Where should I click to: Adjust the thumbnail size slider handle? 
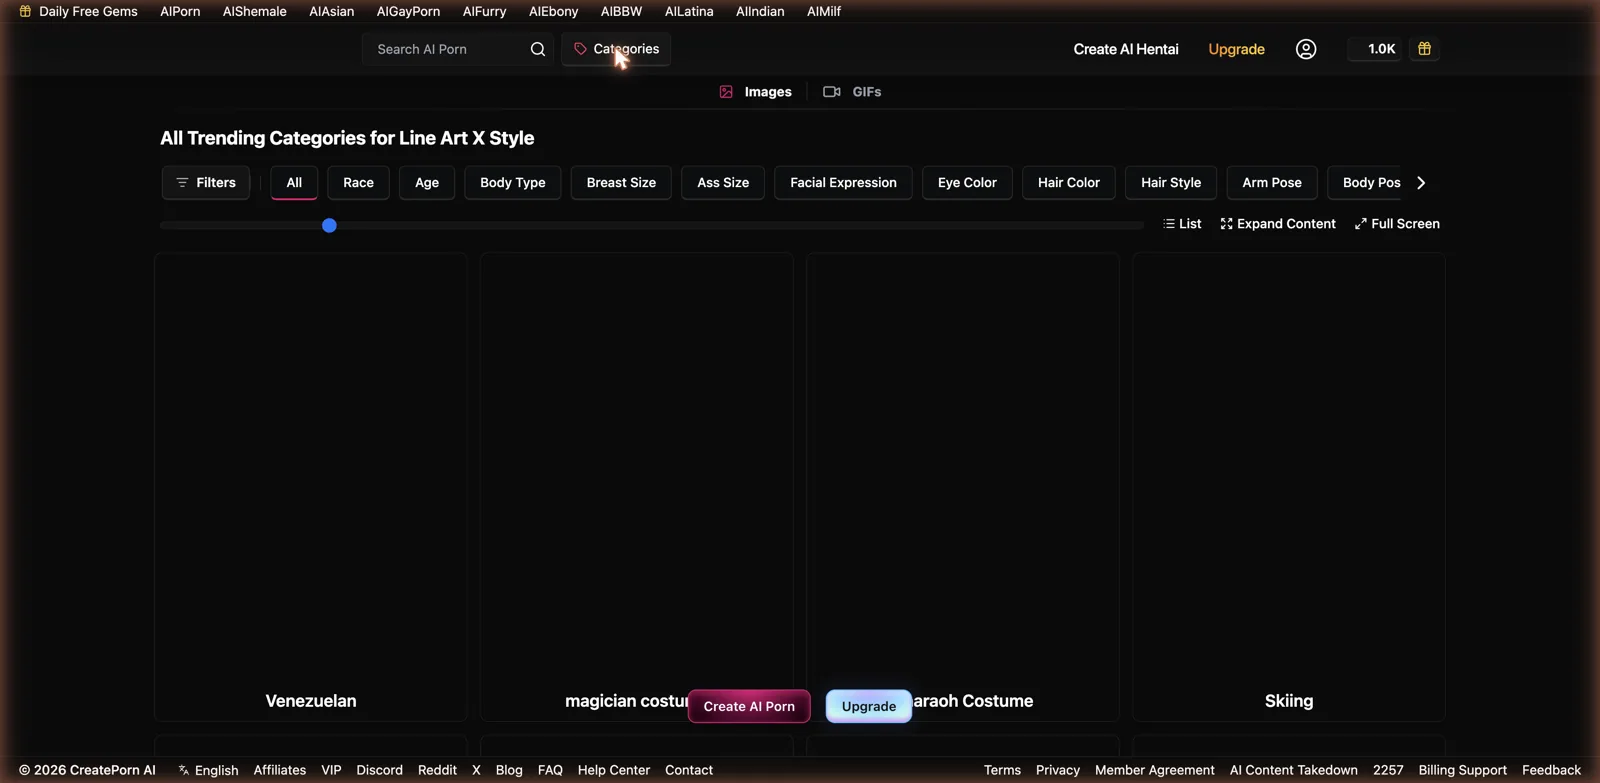(x=329, y=226)
